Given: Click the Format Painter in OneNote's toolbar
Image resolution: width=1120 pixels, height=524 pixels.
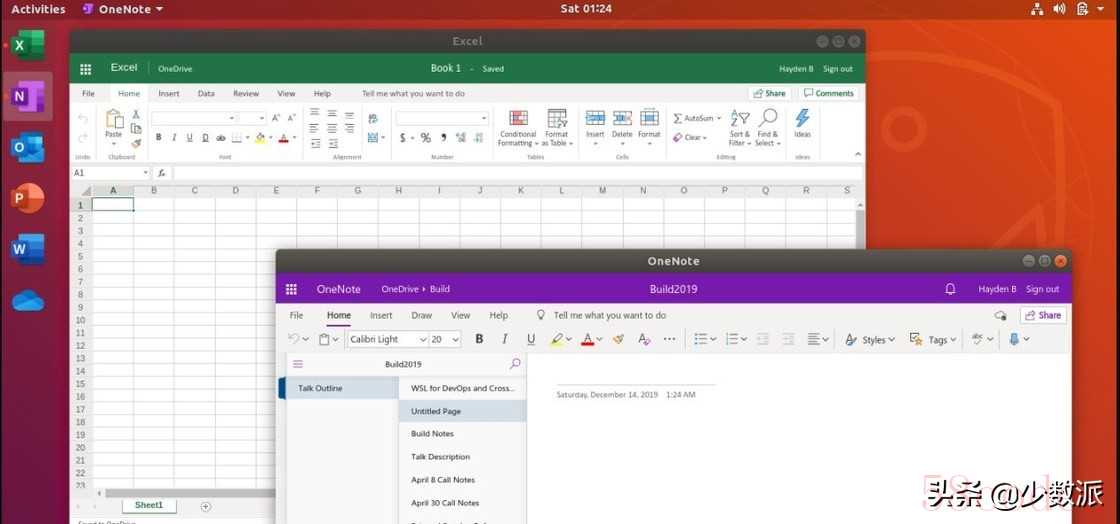Looking at the screenshot, I should pos(619,339).
